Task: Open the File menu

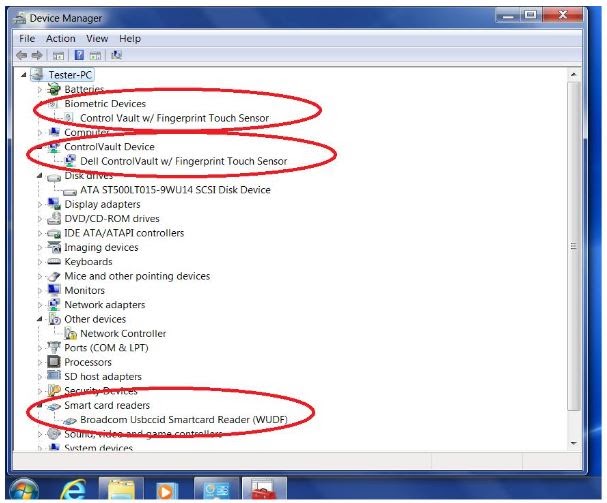Action: coord(27,39)
